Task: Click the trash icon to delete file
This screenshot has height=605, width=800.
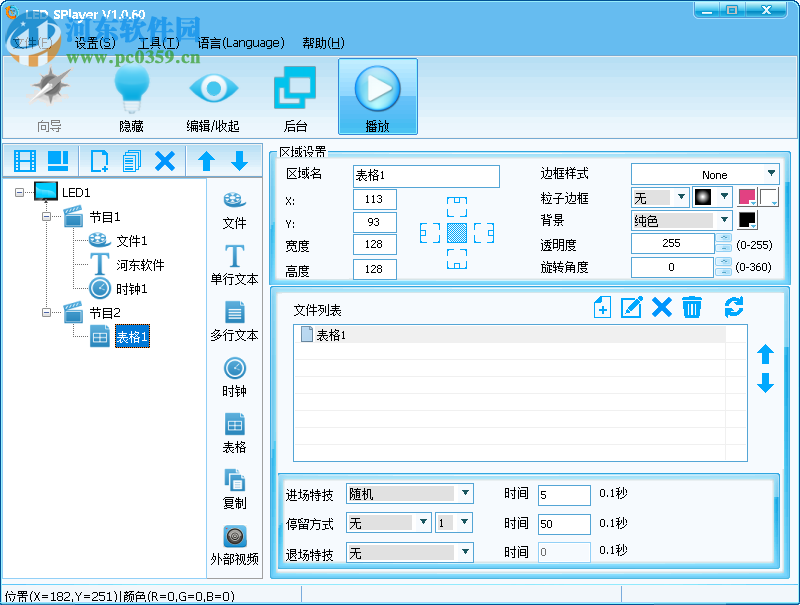Action: pos(691,308)
